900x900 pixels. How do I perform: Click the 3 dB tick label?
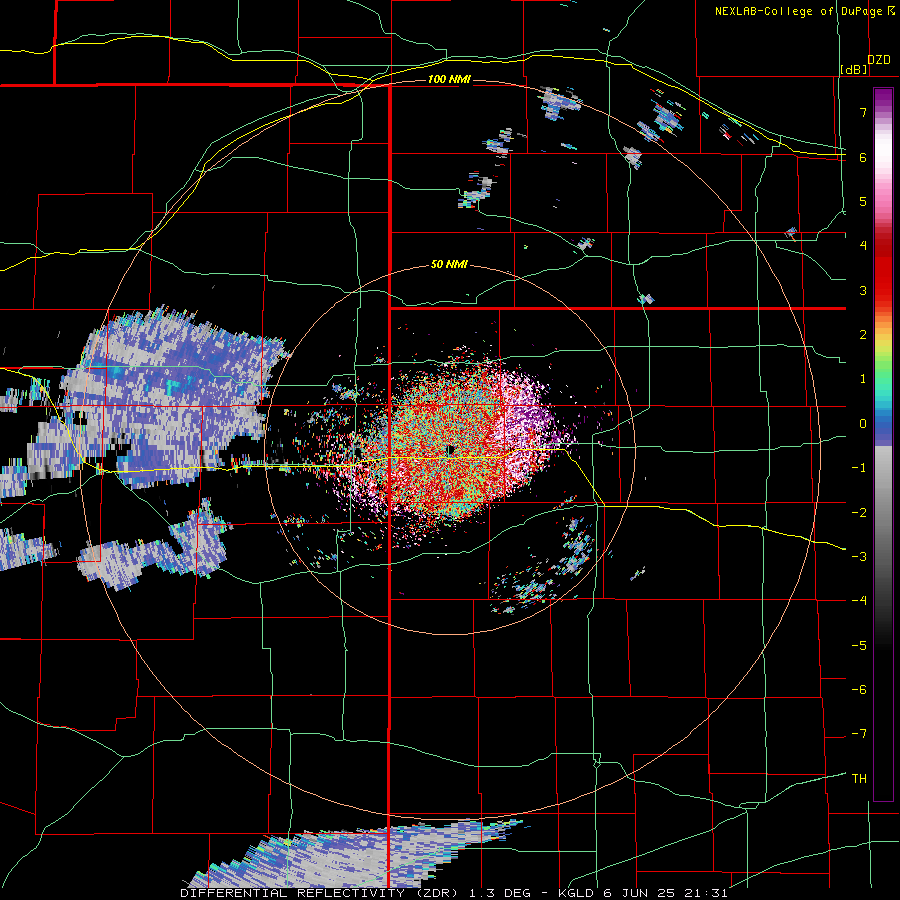tap(863, 290)
